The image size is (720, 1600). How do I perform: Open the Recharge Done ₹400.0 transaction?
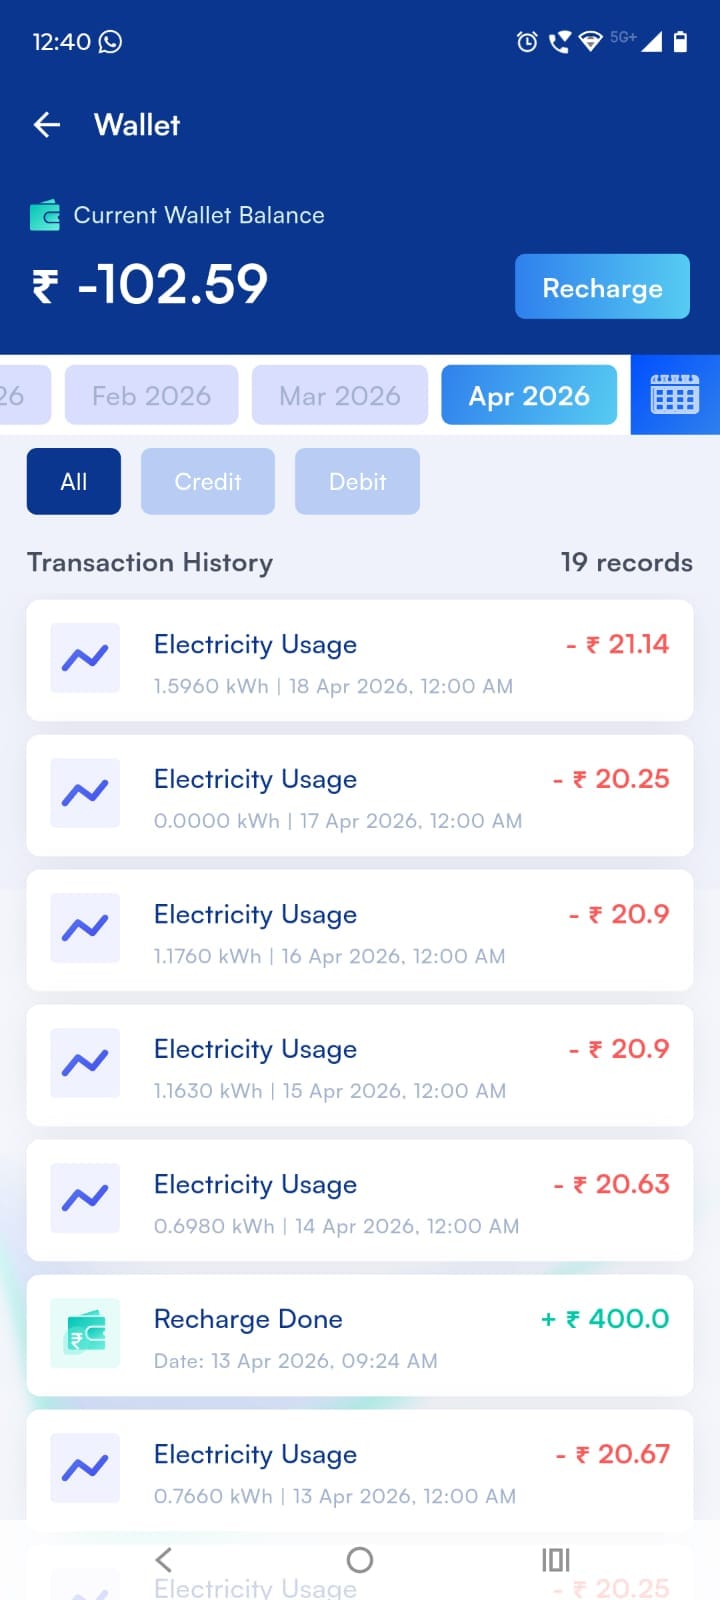[x=360, y=1335]
